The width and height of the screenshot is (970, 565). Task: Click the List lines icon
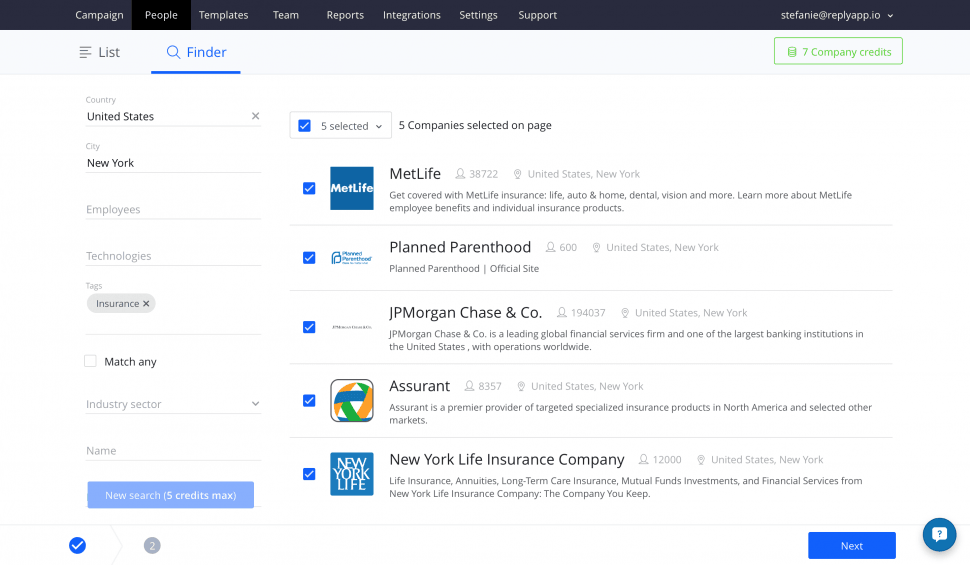(x=85, y=53)
